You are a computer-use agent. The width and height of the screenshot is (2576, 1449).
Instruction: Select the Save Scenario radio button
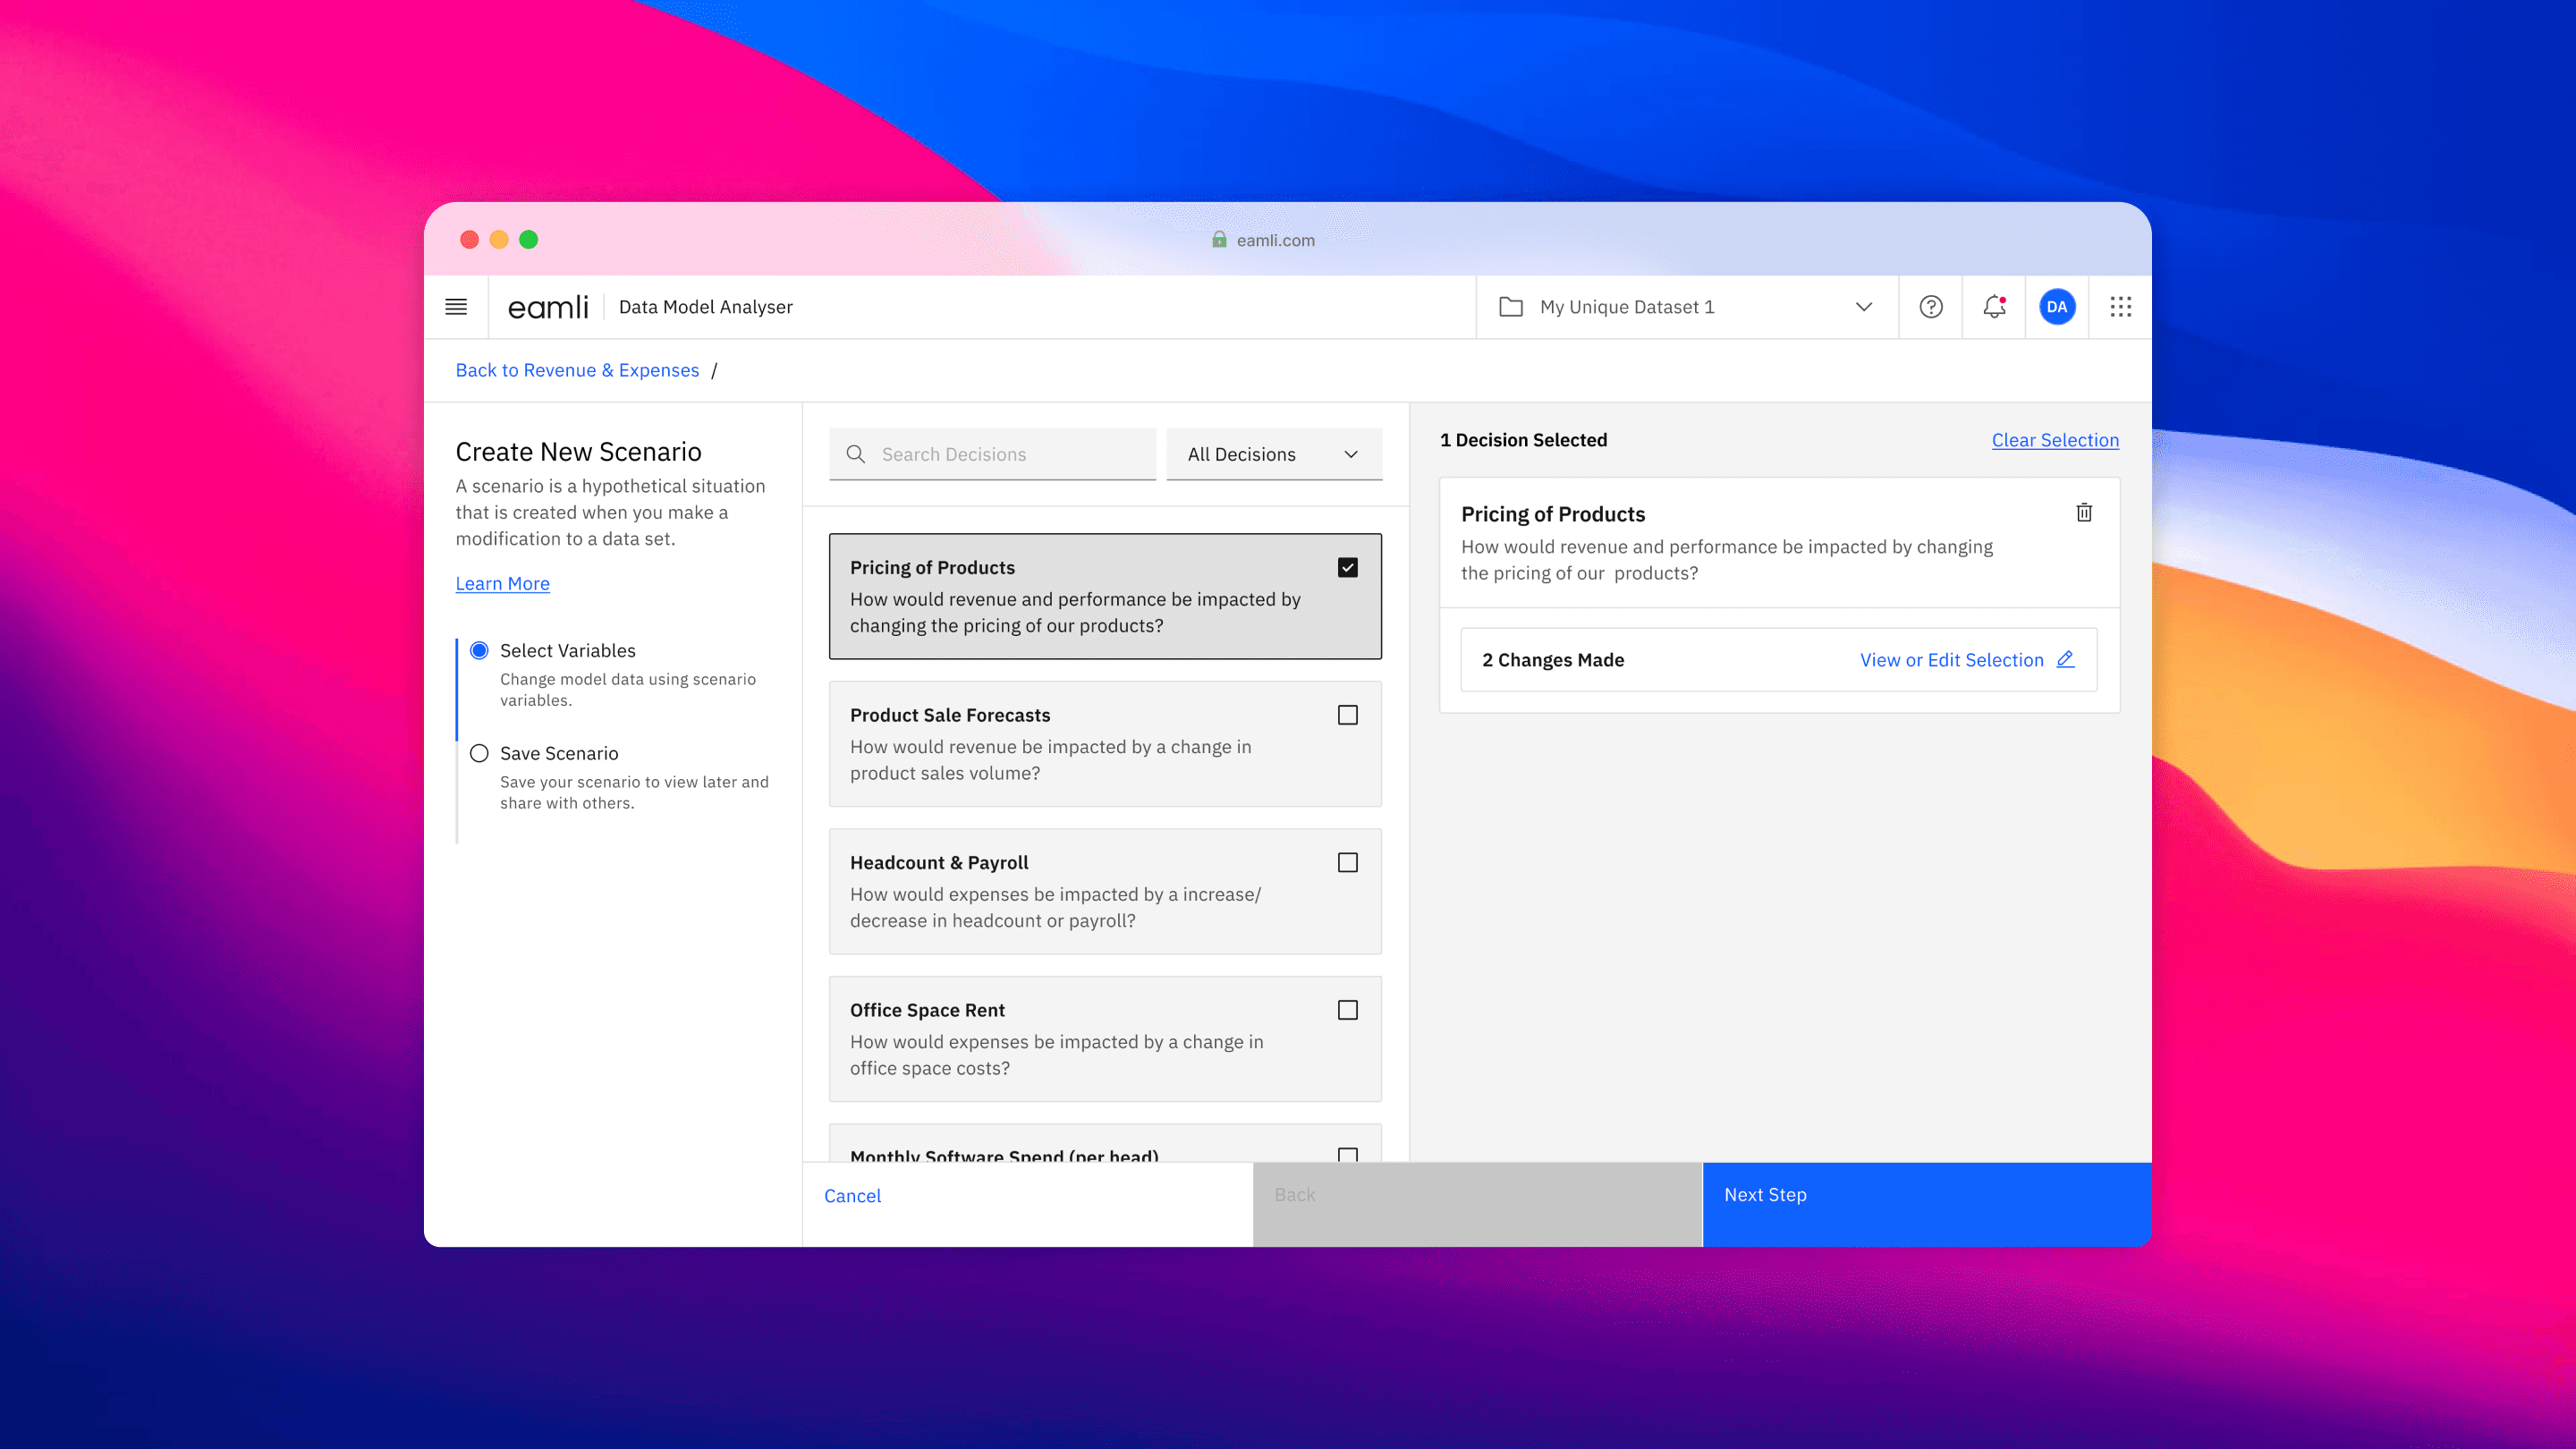(479, 753)
